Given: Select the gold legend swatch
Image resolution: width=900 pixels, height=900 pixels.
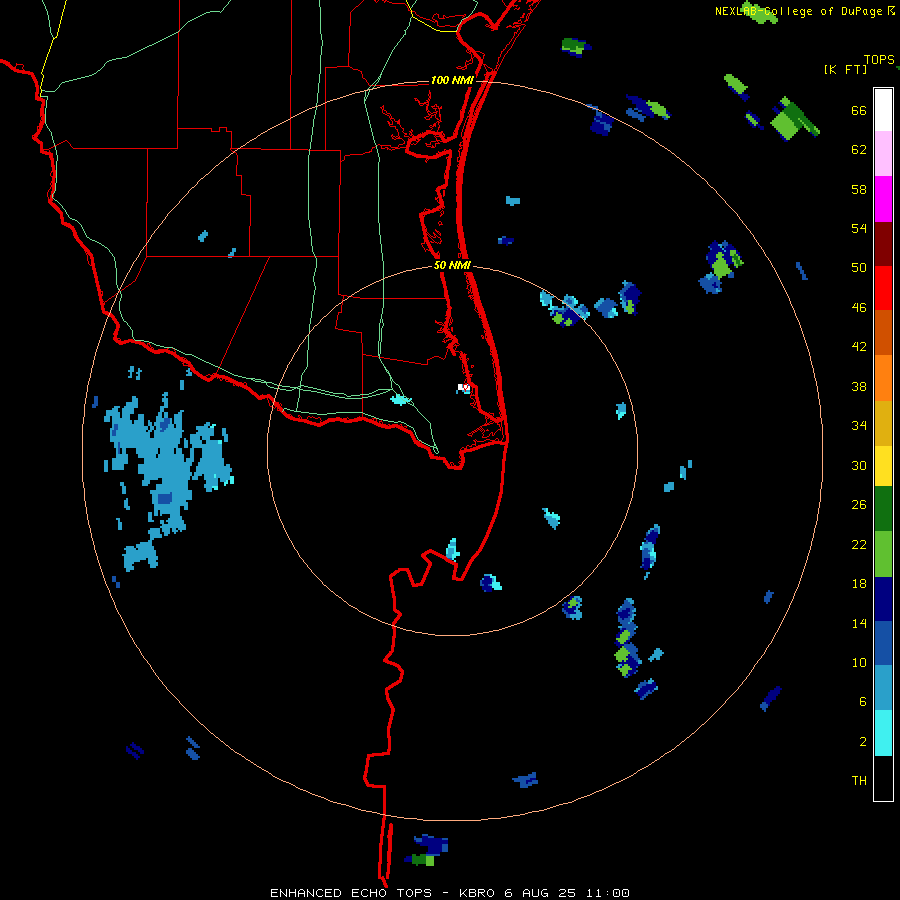Looking at the screenshot, I should tap(883, 423).
